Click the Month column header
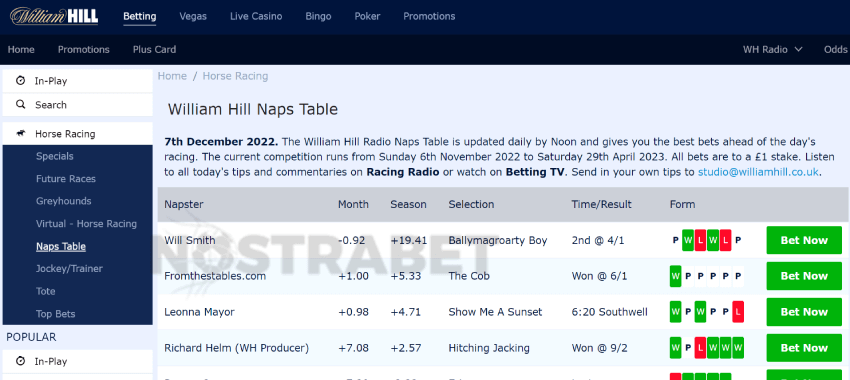Viewport: 850px width, 380px height. coord(353,204)
